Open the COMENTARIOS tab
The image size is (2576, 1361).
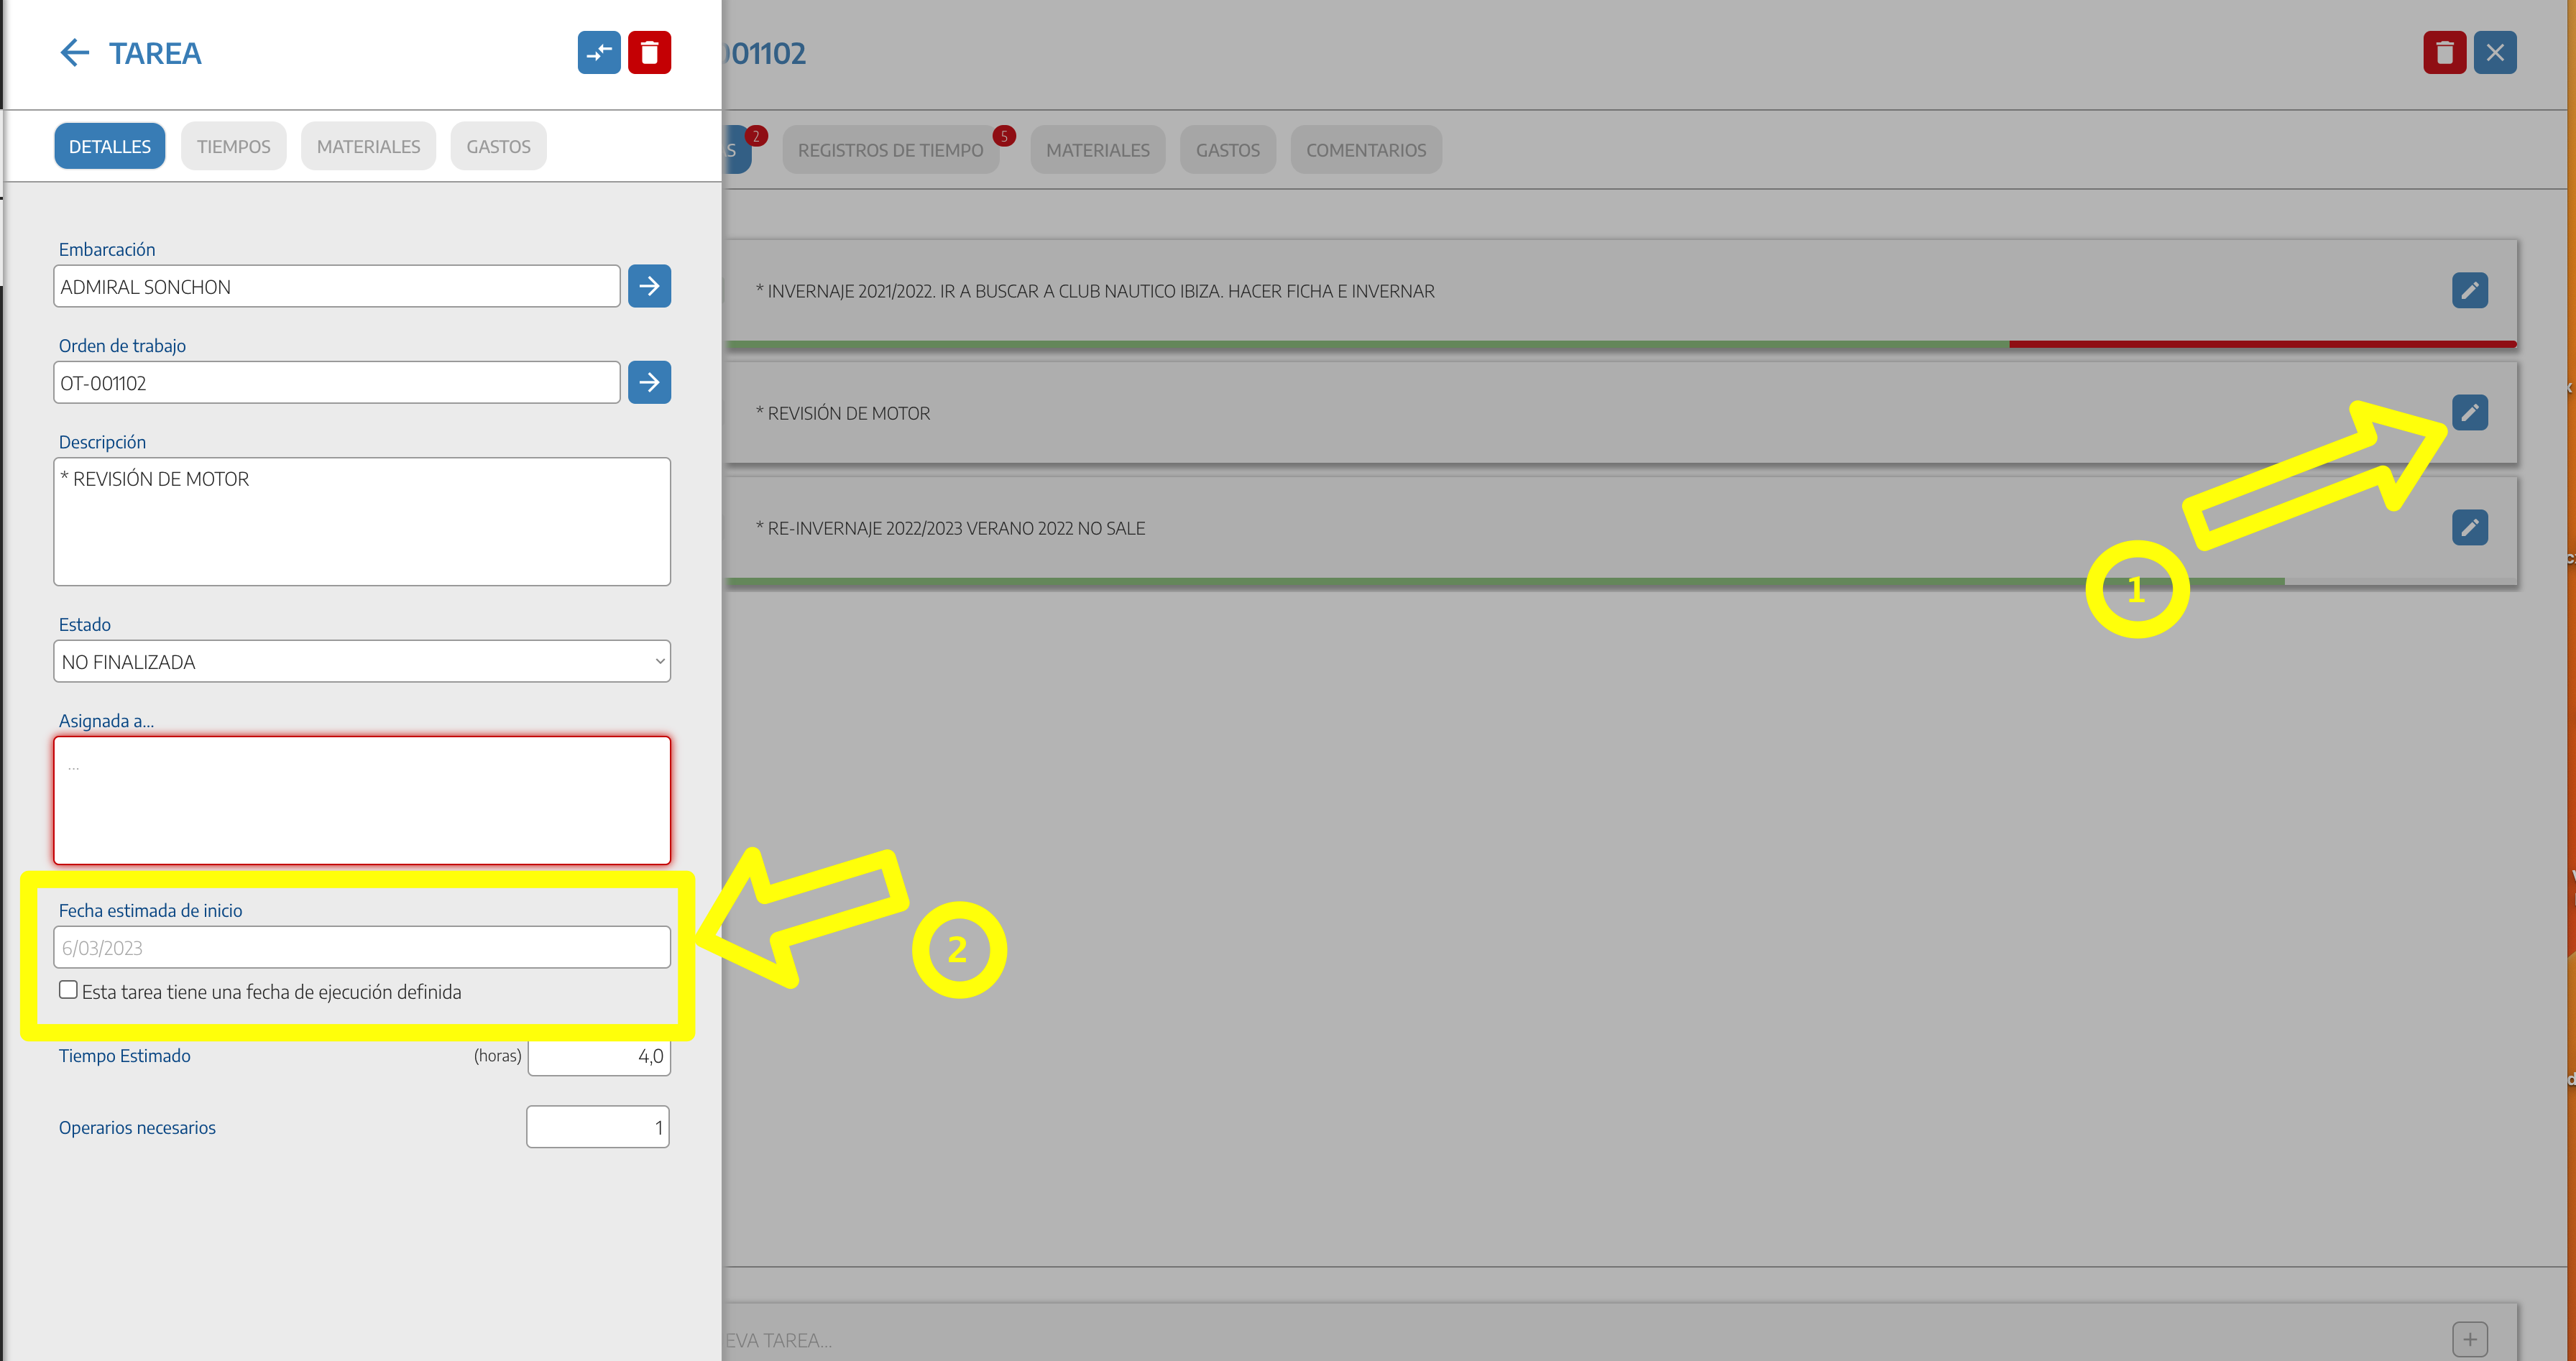1365,150
